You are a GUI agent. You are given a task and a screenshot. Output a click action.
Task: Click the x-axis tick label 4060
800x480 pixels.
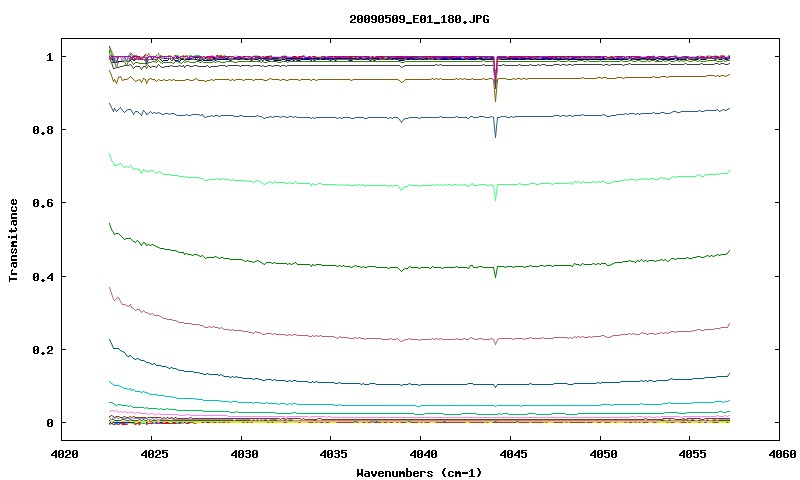pyautogui.click(x=782, y=454)
